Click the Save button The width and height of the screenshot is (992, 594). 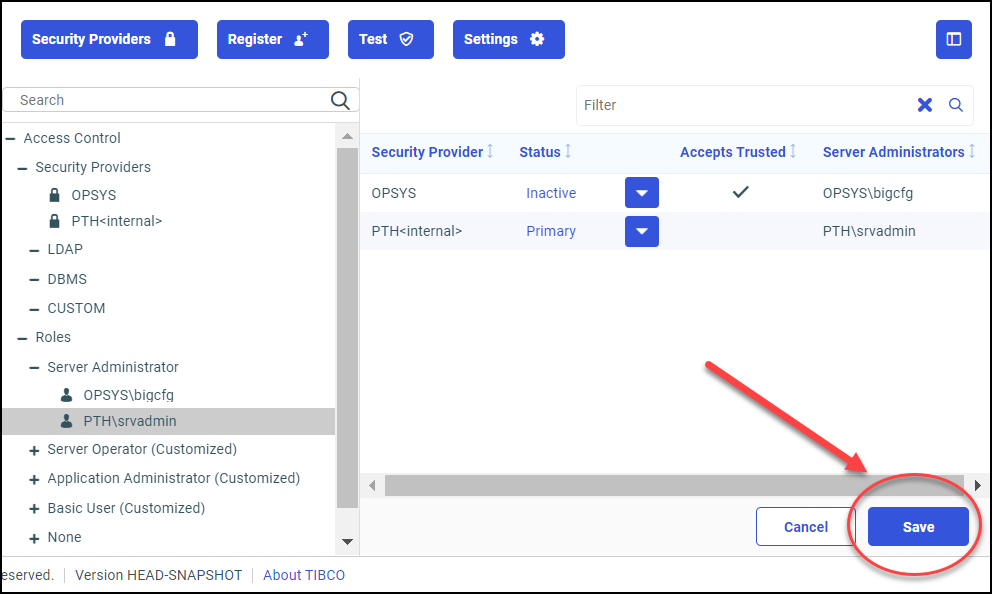[917, 526]
